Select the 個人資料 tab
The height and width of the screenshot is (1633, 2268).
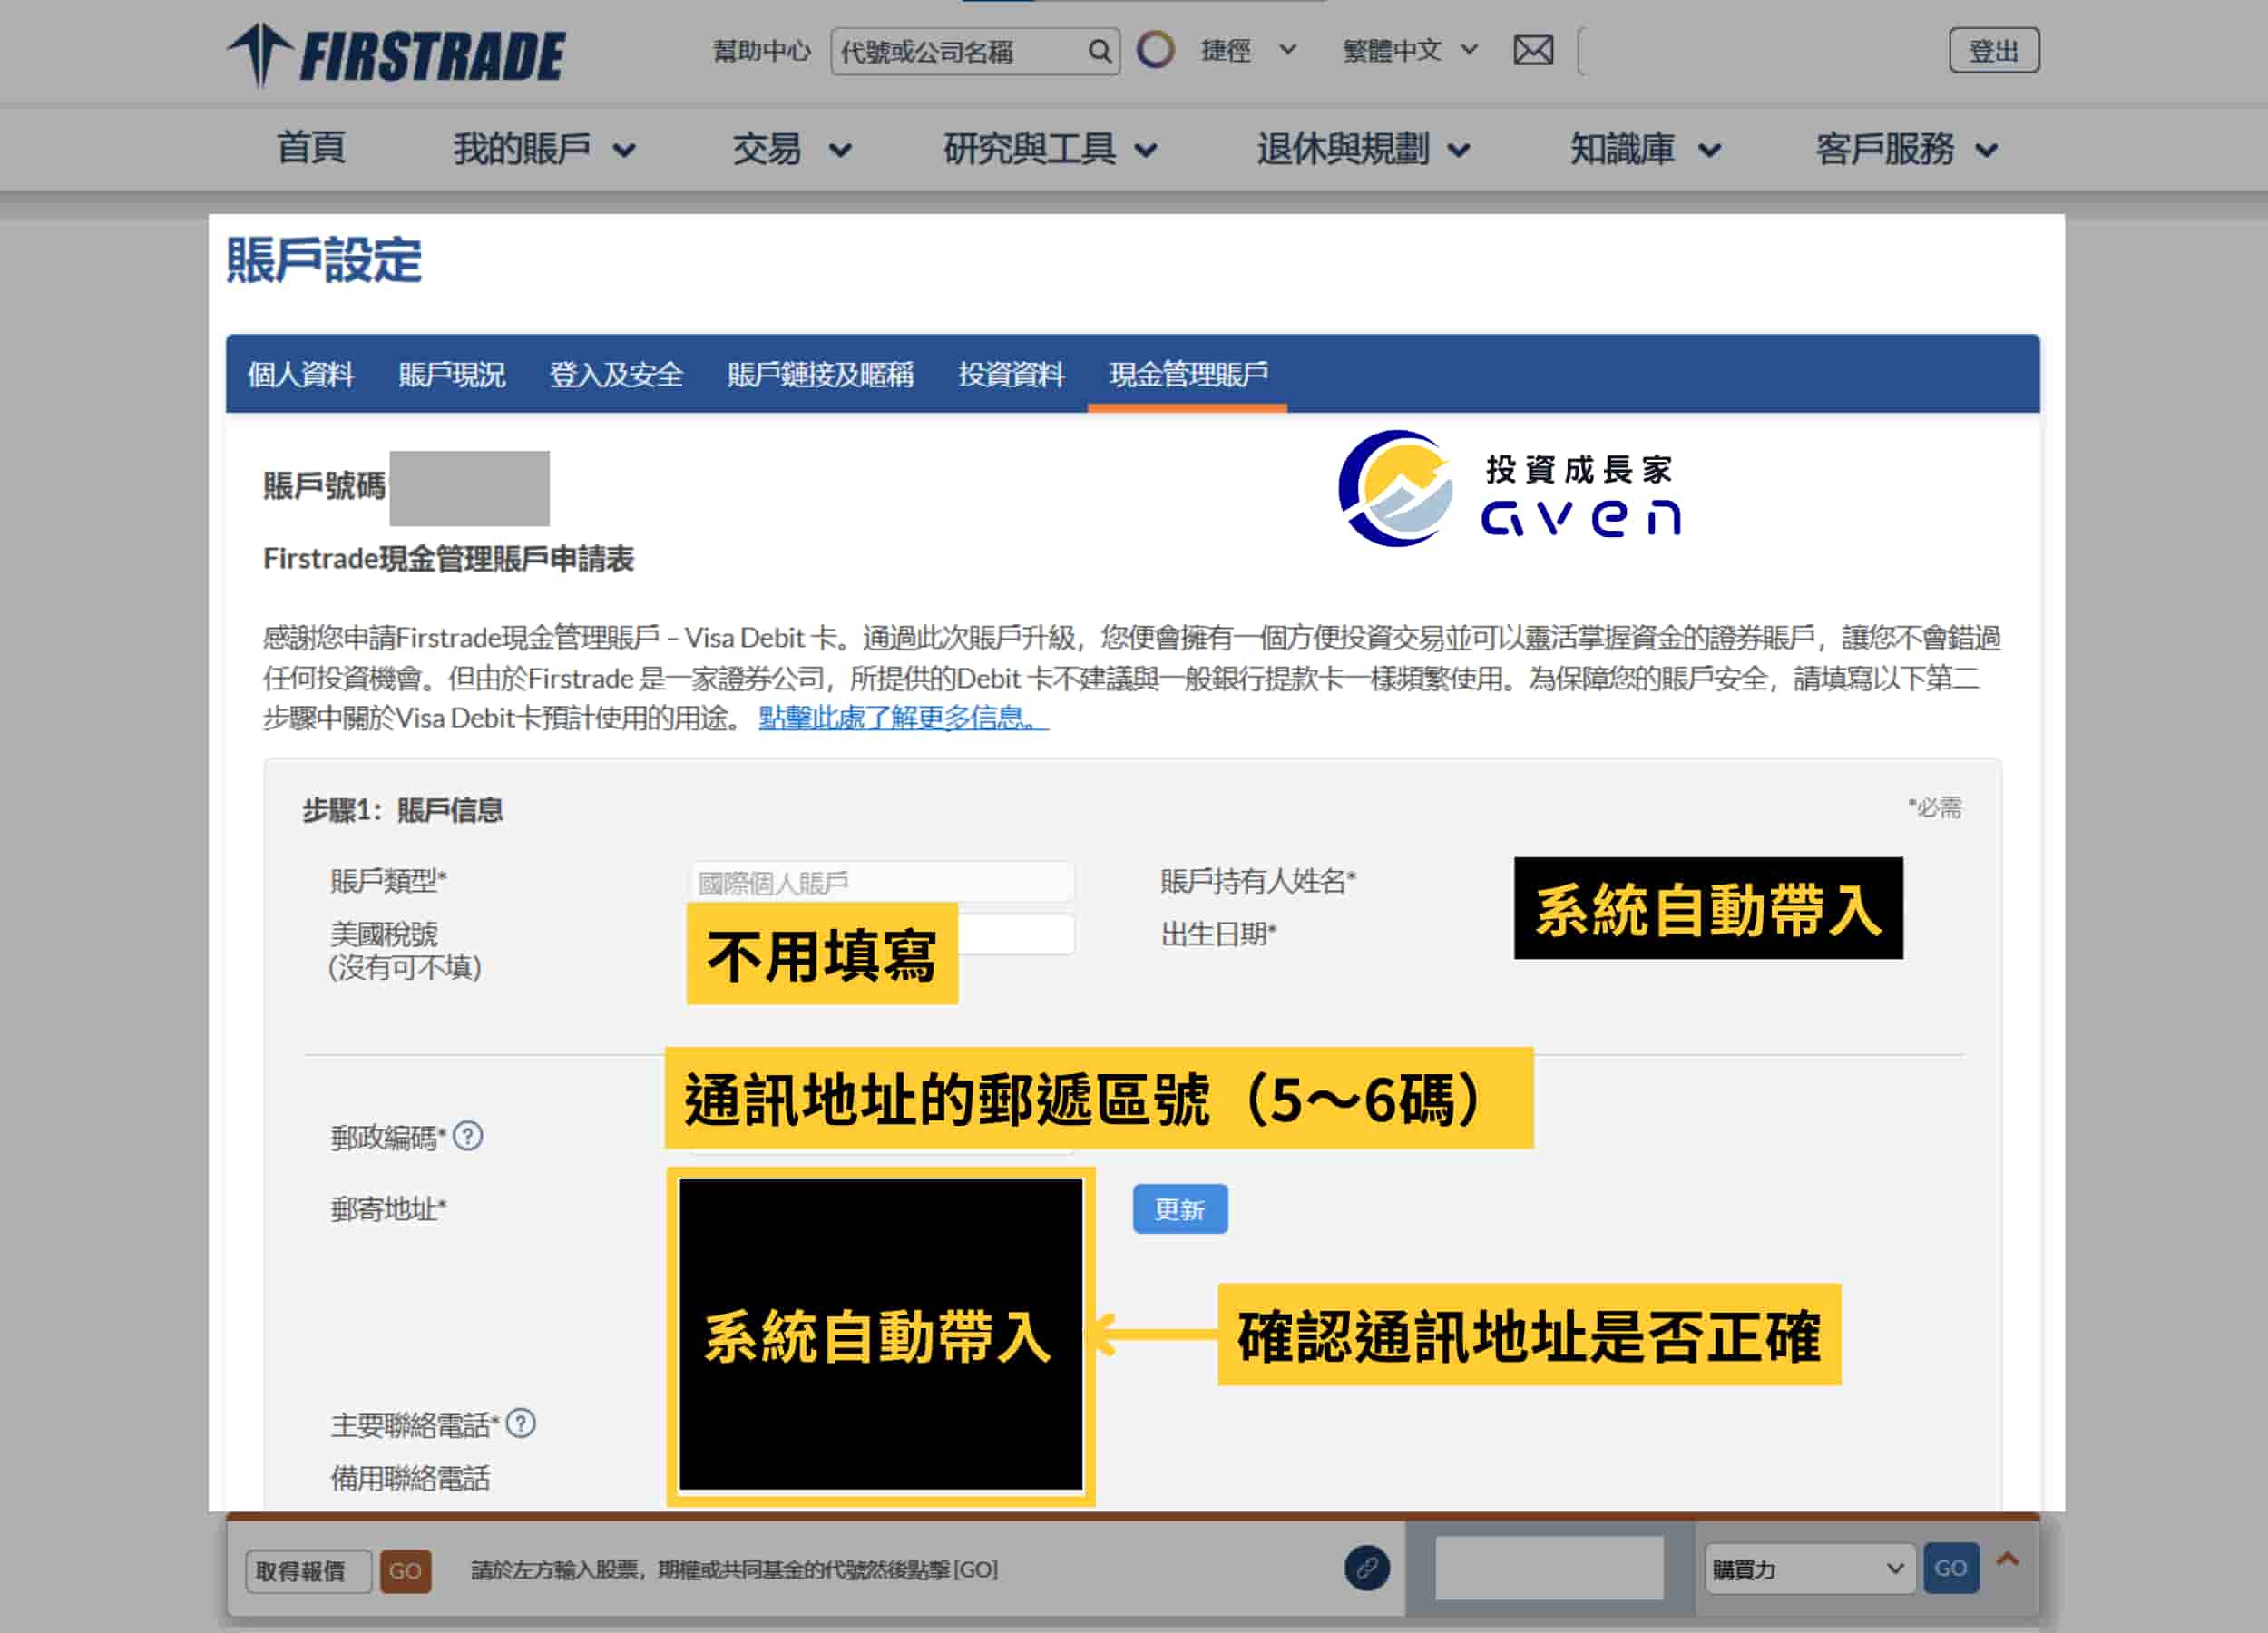tap(300, 374)
